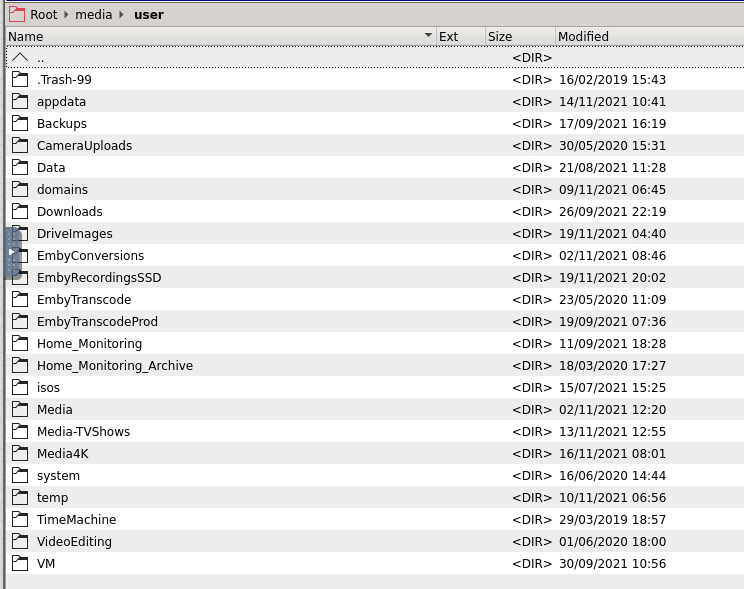Click the Media-TVShows folder icon
Screen dimensions: 744x589
tap(19, 431)
